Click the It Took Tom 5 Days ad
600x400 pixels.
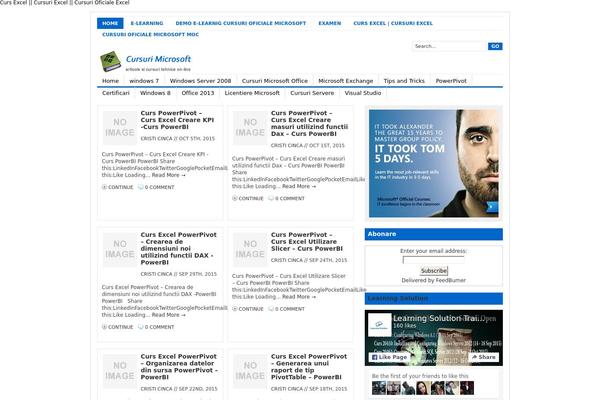[434, 163]
